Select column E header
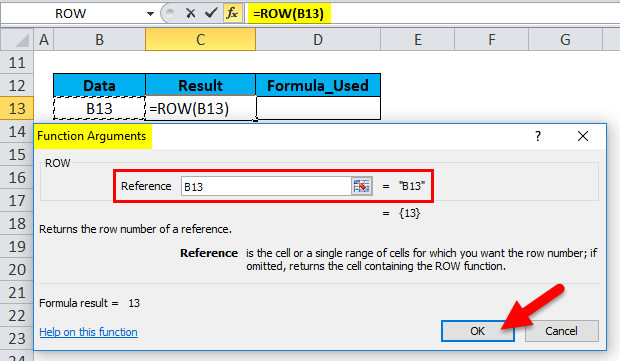The width and height of the screenshot is (620, 361). point(418,40)
